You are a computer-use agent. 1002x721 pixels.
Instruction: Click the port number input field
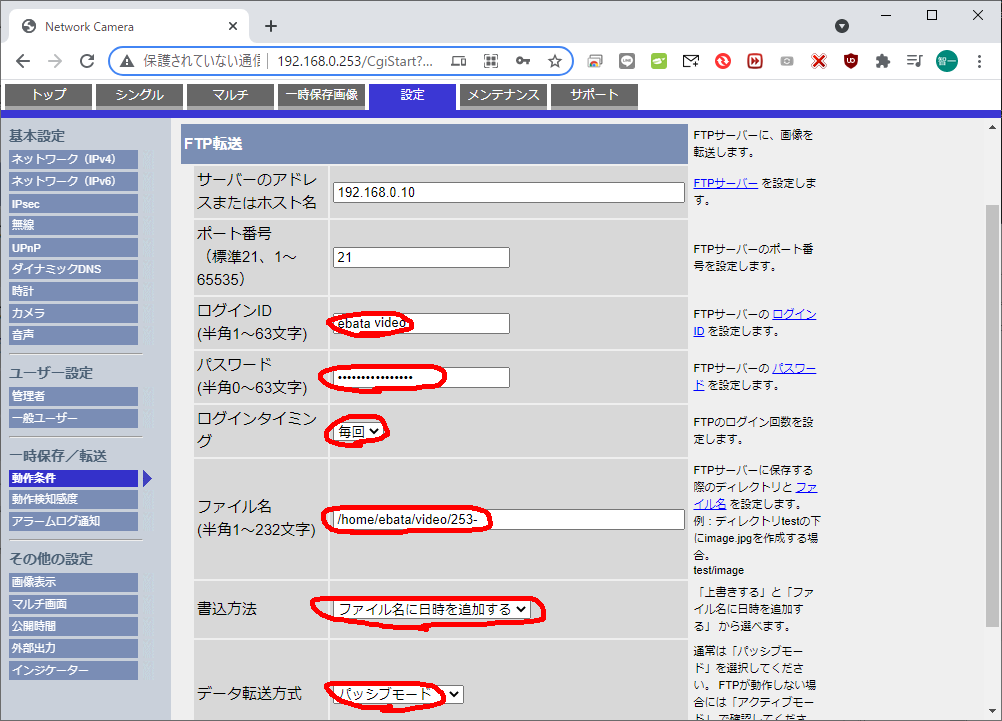(421, 257)
